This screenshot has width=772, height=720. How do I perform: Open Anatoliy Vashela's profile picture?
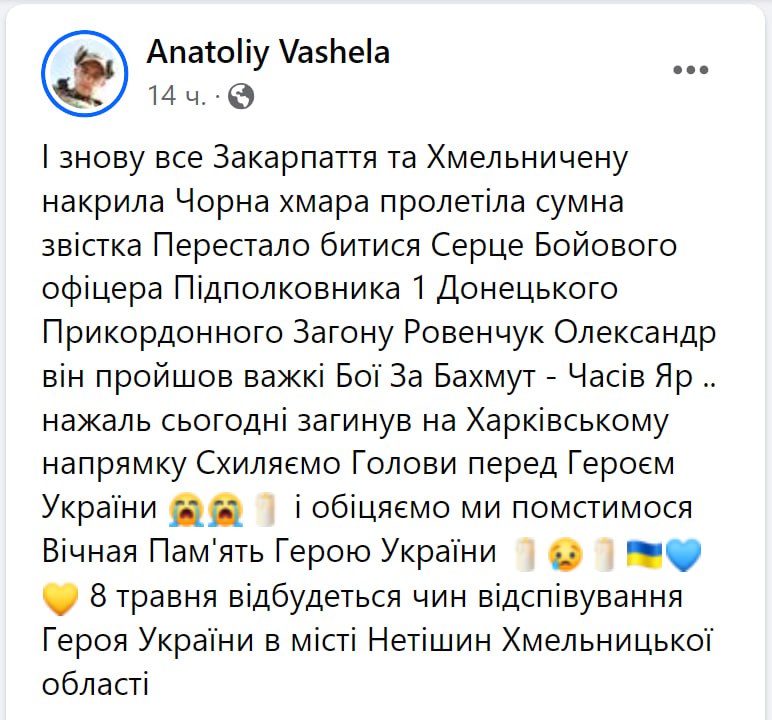tap(84, 73)
